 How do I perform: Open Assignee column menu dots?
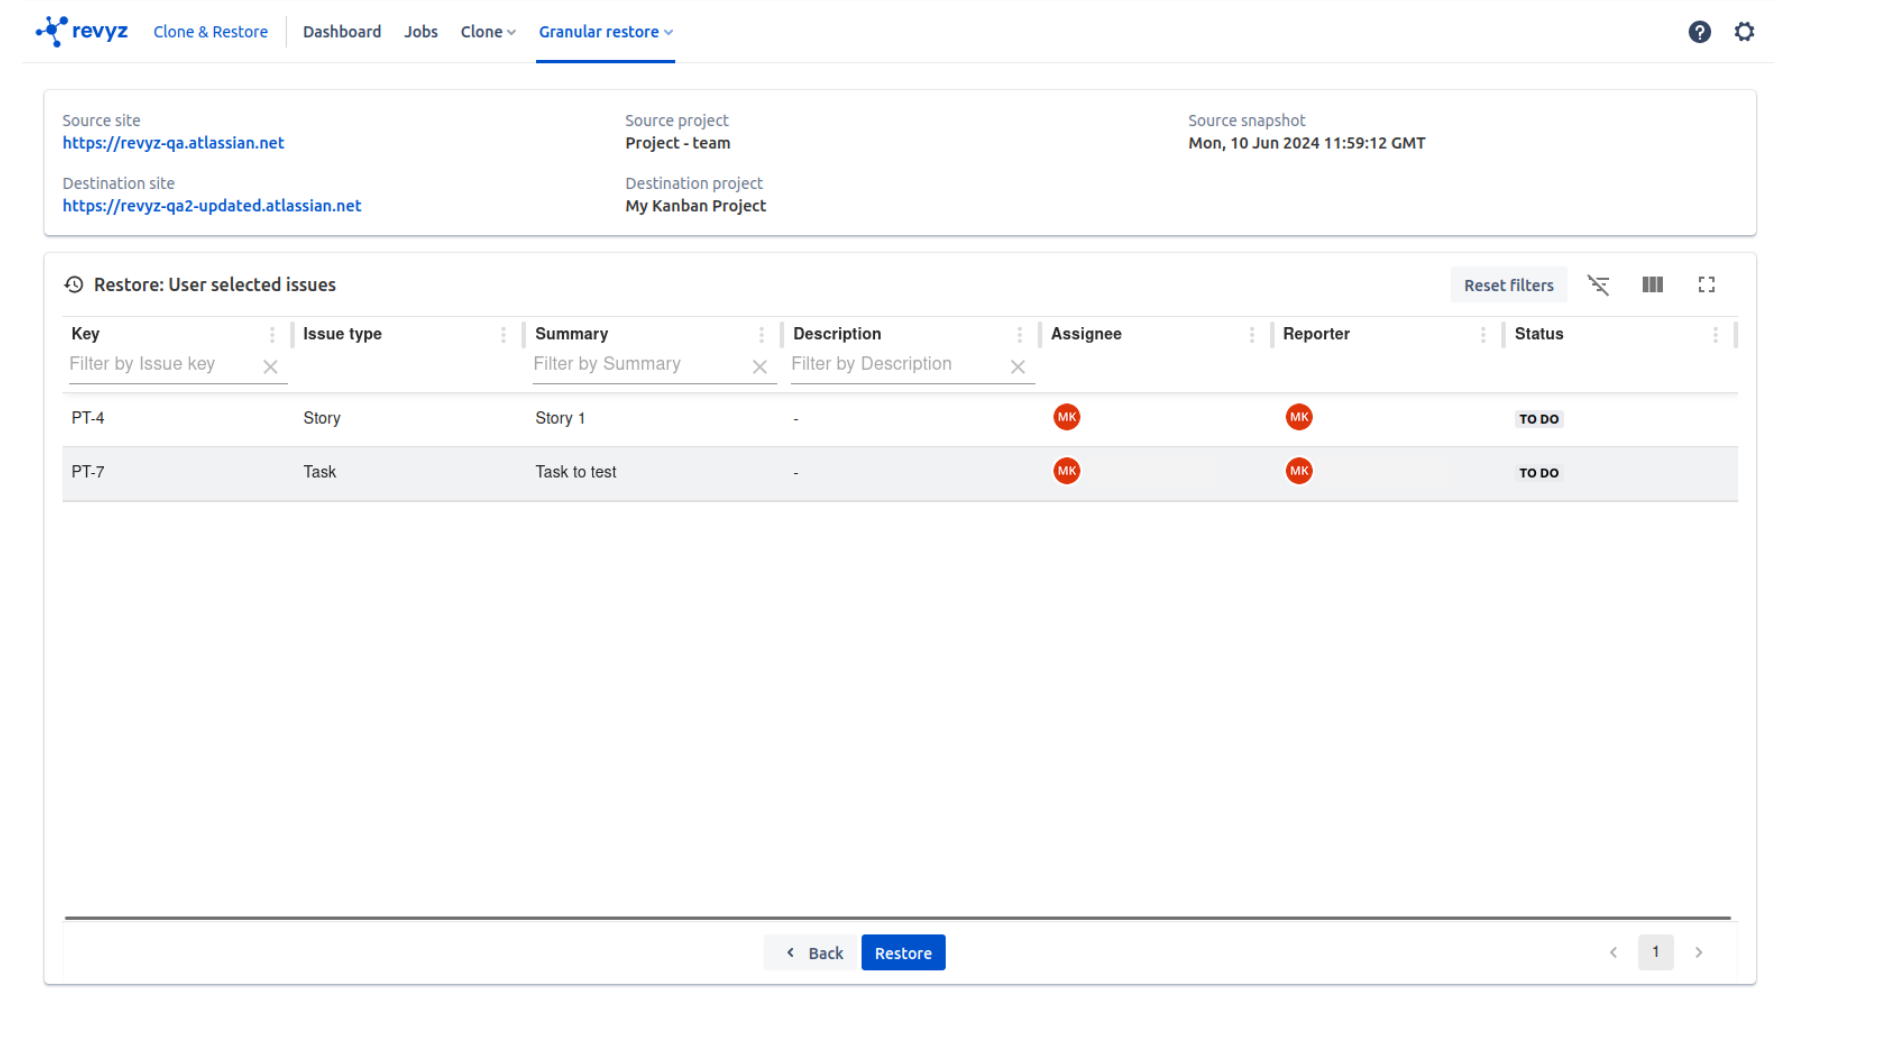(x=1251, y=335)
